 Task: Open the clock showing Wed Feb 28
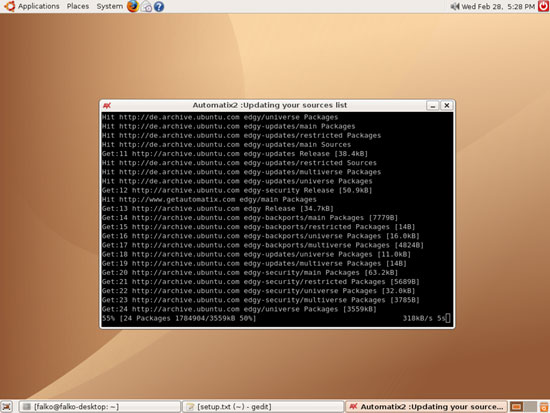[498, 6]
